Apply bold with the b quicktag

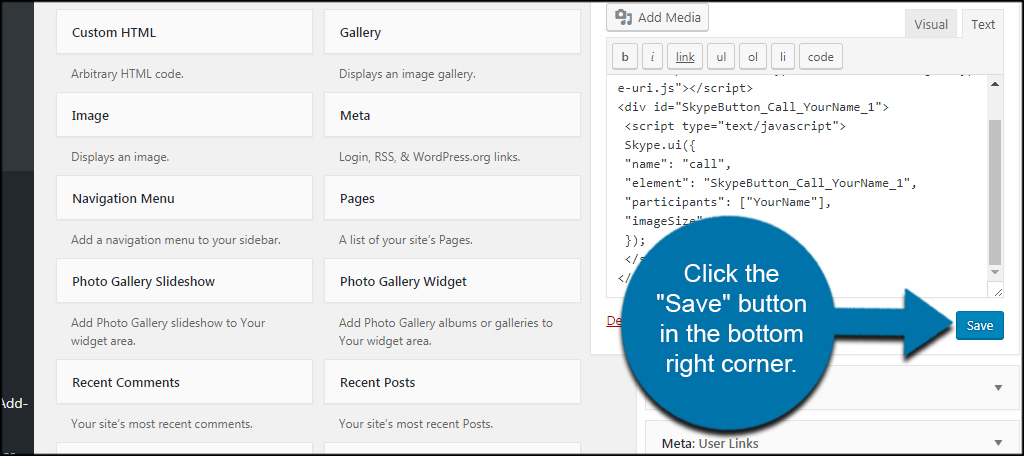click(x=625, y=57)
